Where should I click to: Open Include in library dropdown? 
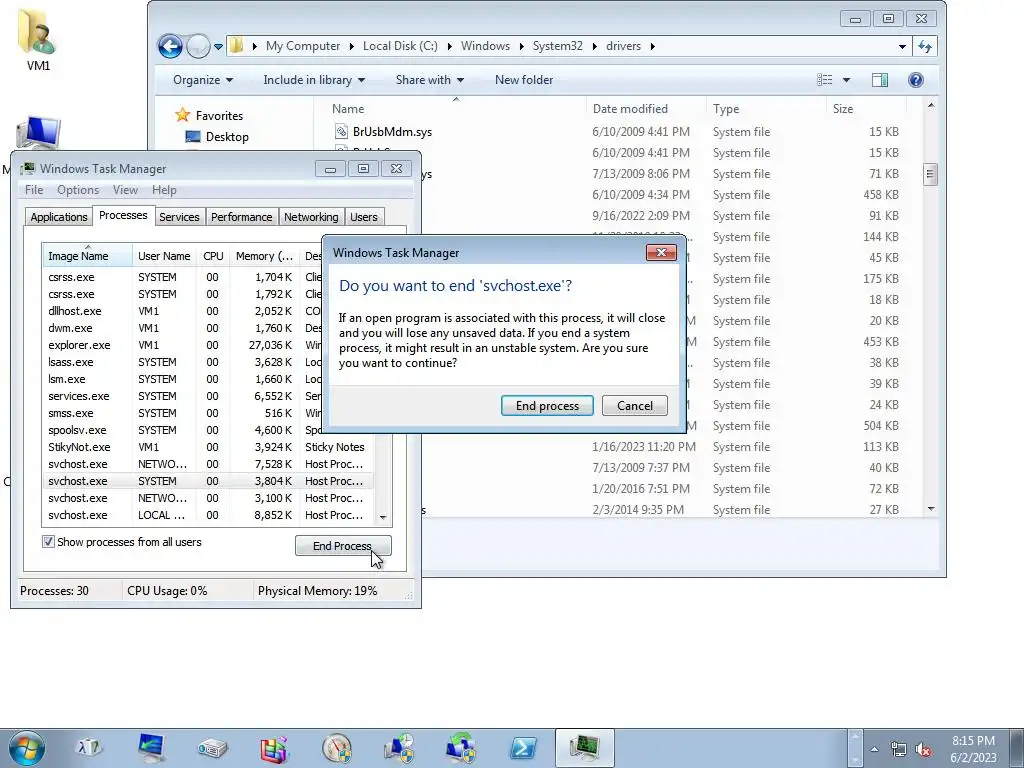pos(314,80)
